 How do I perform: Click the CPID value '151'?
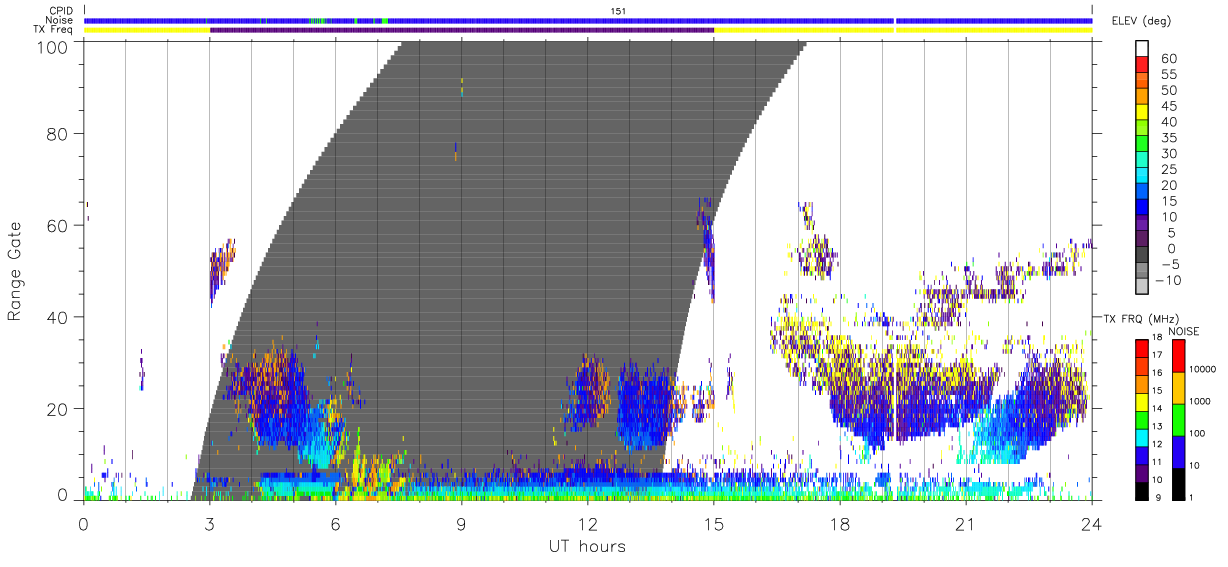tap(619, 10)
